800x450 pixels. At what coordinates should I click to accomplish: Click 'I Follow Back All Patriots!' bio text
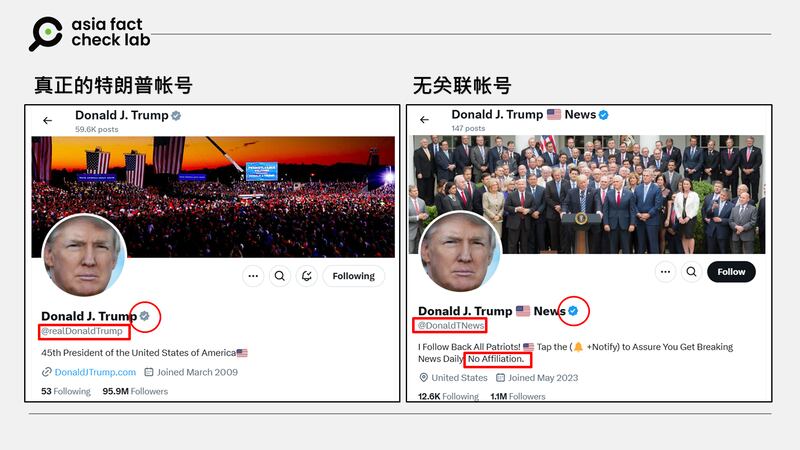469,347
